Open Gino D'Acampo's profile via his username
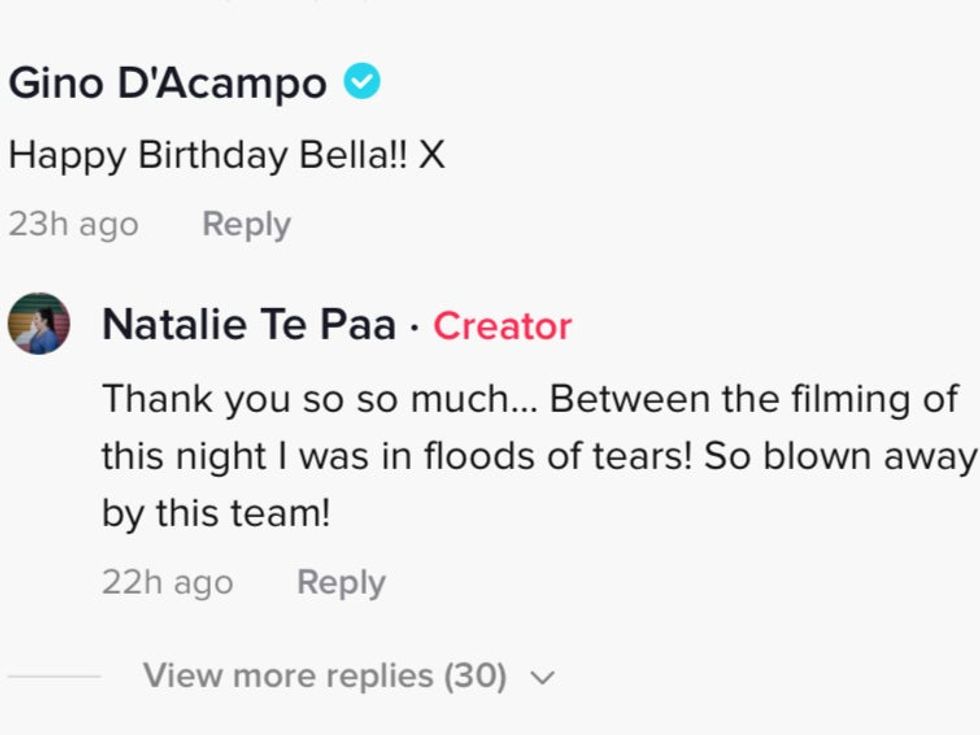 (167, 84)
